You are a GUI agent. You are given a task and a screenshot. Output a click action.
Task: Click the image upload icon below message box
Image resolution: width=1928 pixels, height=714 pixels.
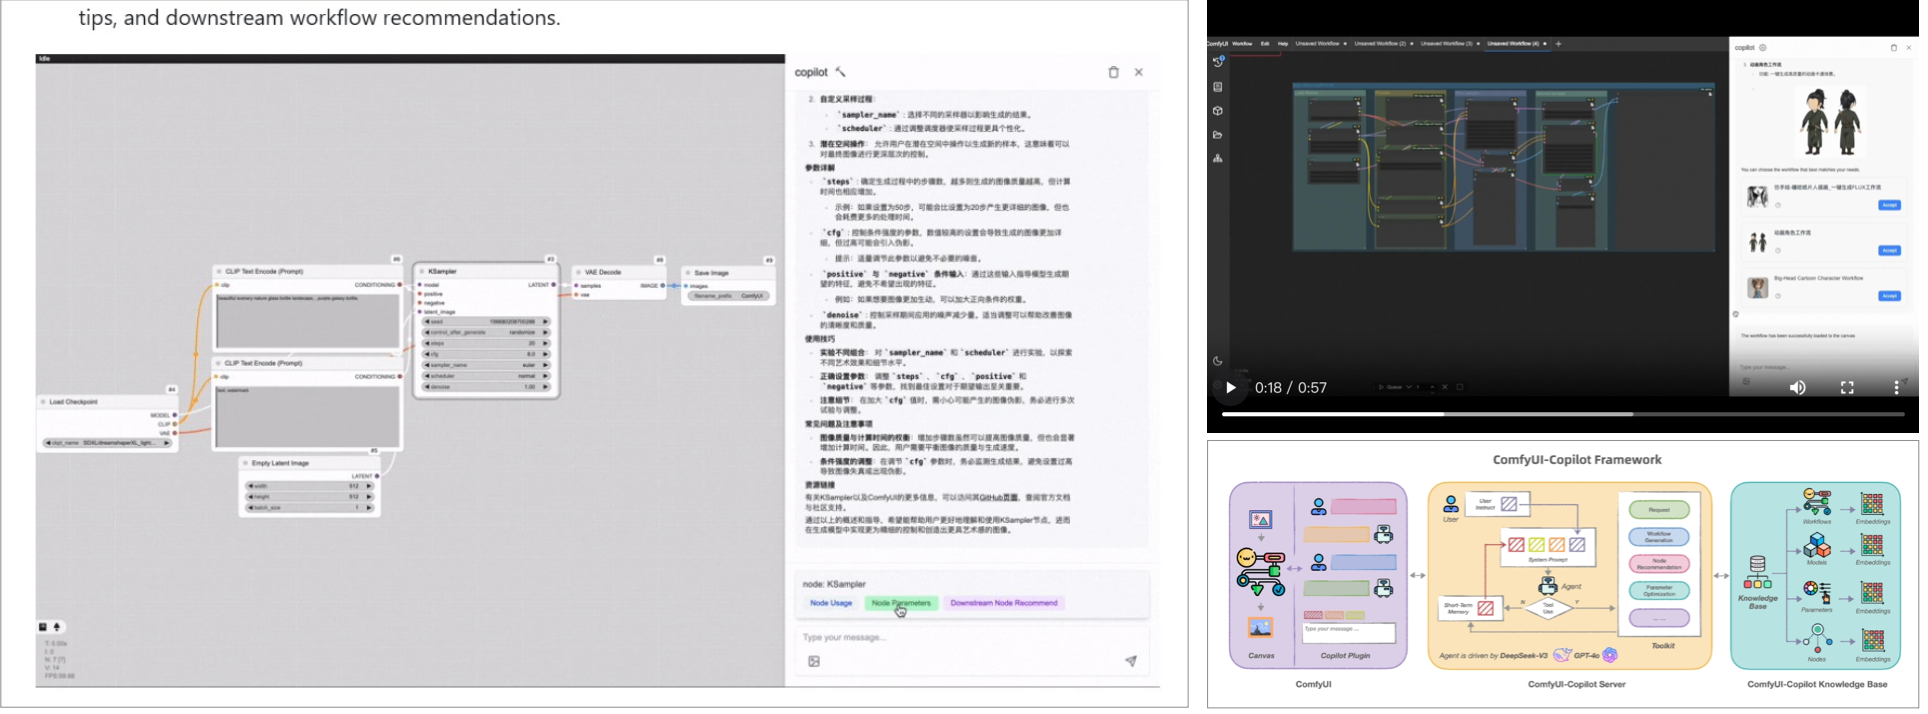(x=814, y=661)
